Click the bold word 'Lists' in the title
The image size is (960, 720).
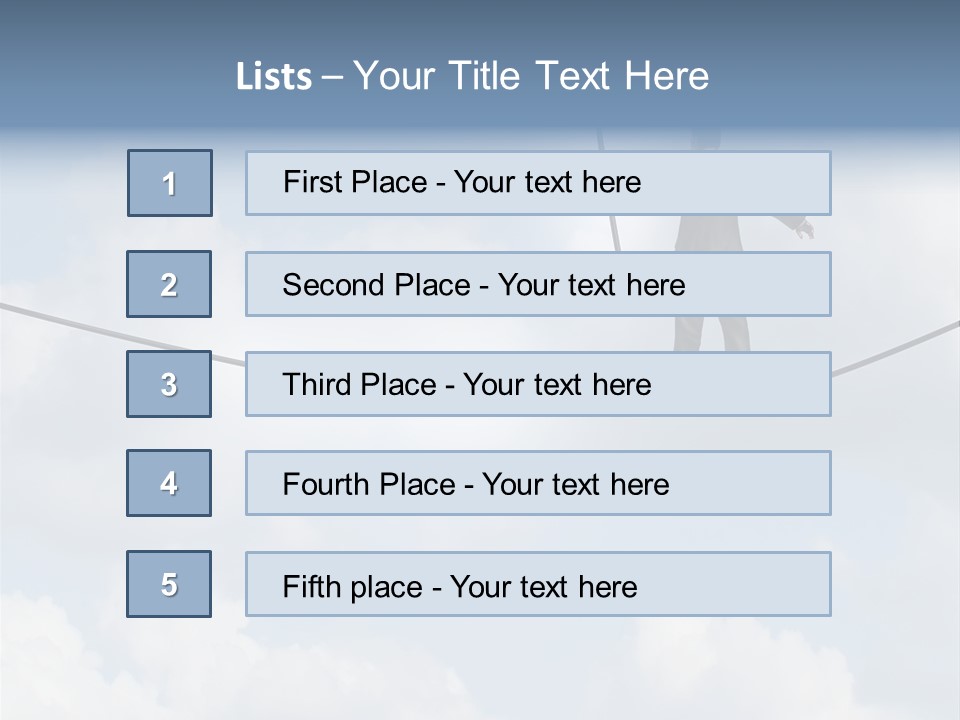point(274,77)
